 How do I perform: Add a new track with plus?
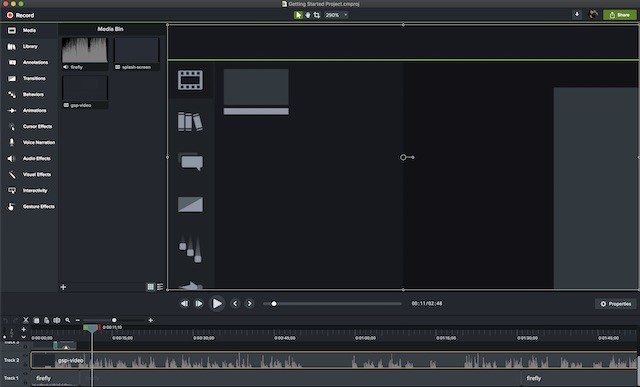(23, 329)
